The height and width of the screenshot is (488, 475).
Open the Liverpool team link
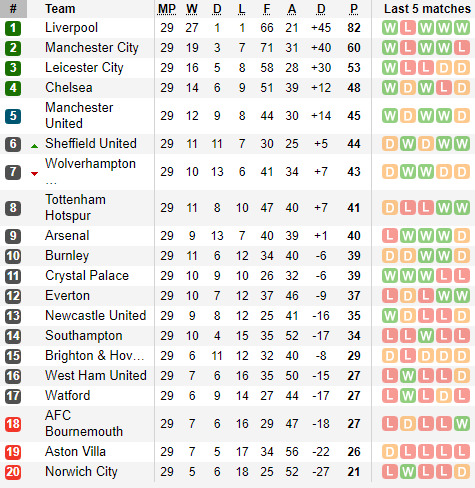click(x=71, y=28)
